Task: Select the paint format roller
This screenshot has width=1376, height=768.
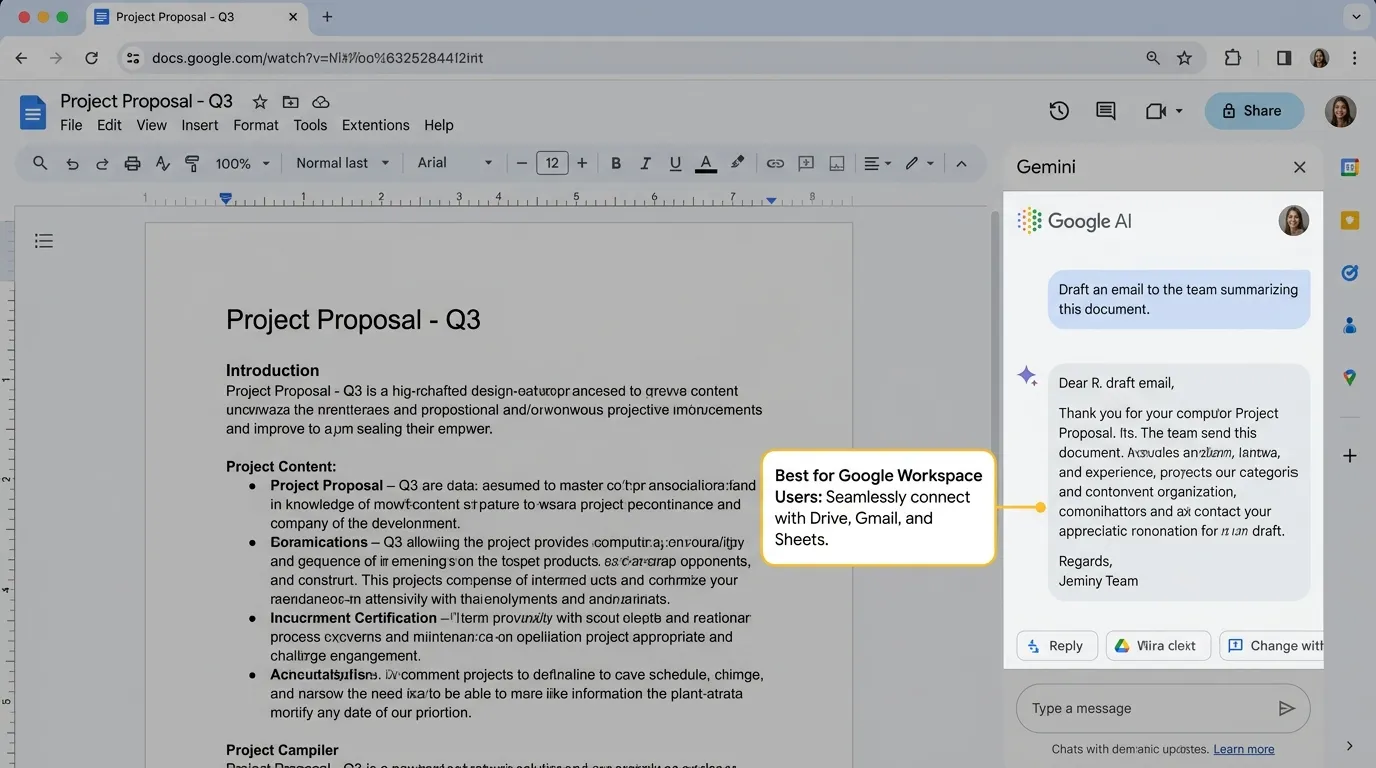Action: pyautogui.click(x=193, y=163)
